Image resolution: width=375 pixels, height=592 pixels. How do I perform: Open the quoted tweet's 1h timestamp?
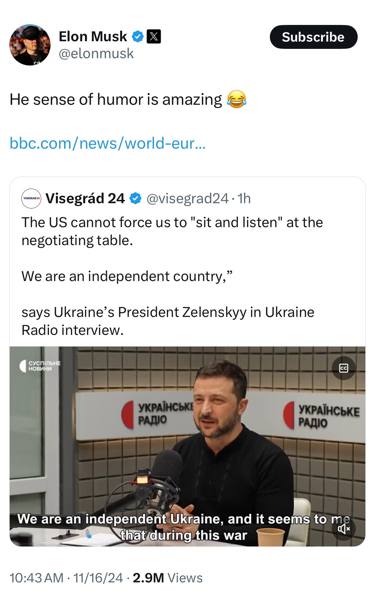(x=244, y=198)
